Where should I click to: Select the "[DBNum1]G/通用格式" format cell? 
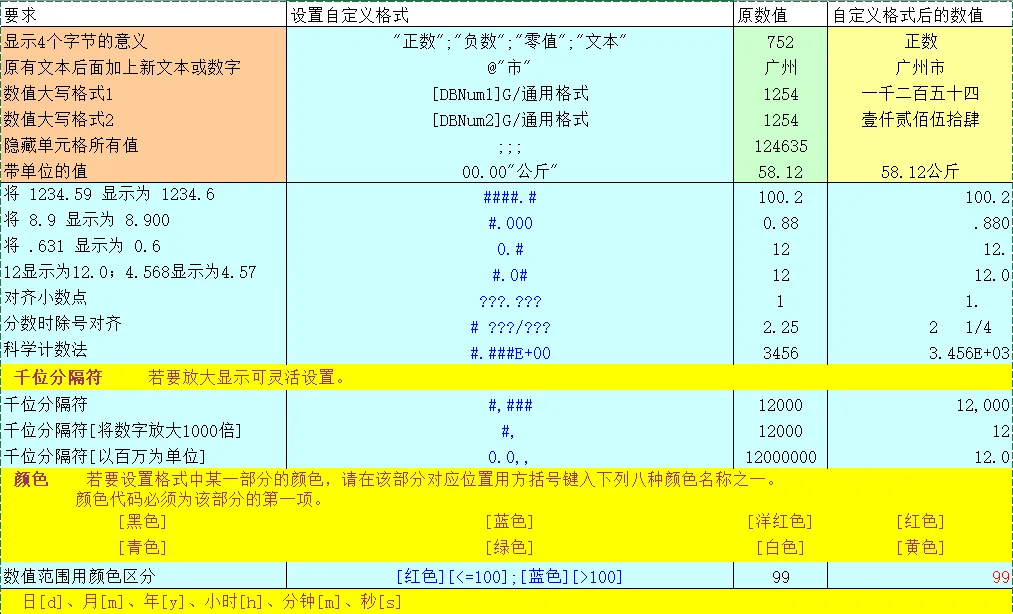(510, 94)
